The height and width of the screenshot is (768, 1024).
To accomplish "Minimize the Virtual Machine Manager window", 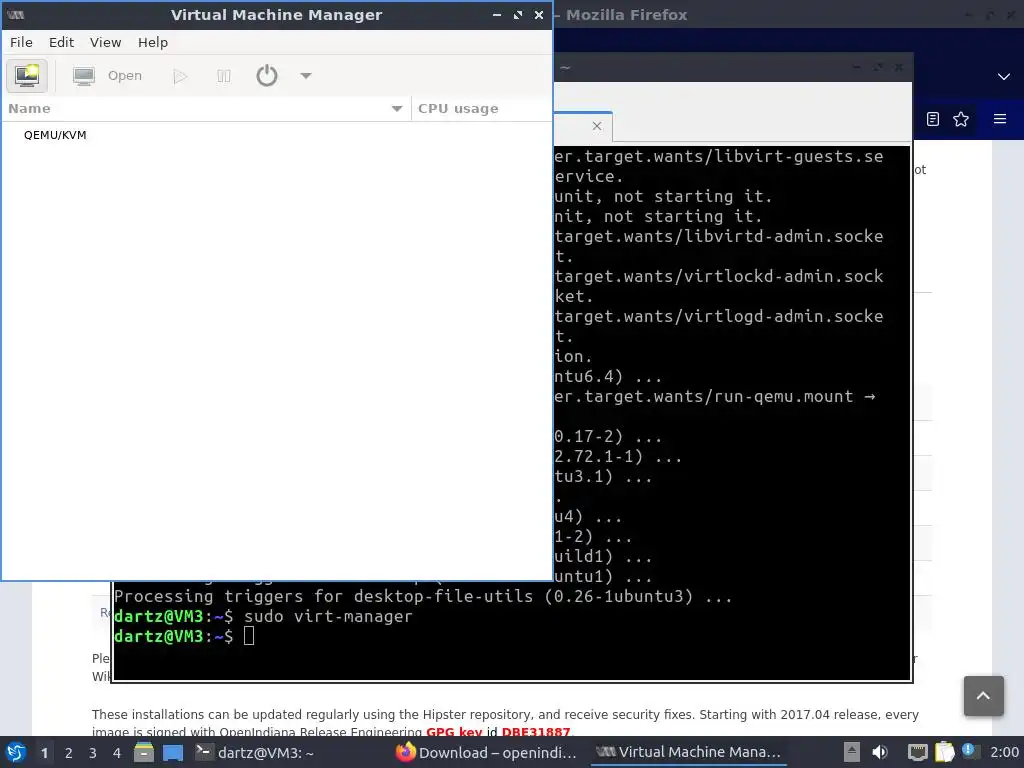I will 497,15.
